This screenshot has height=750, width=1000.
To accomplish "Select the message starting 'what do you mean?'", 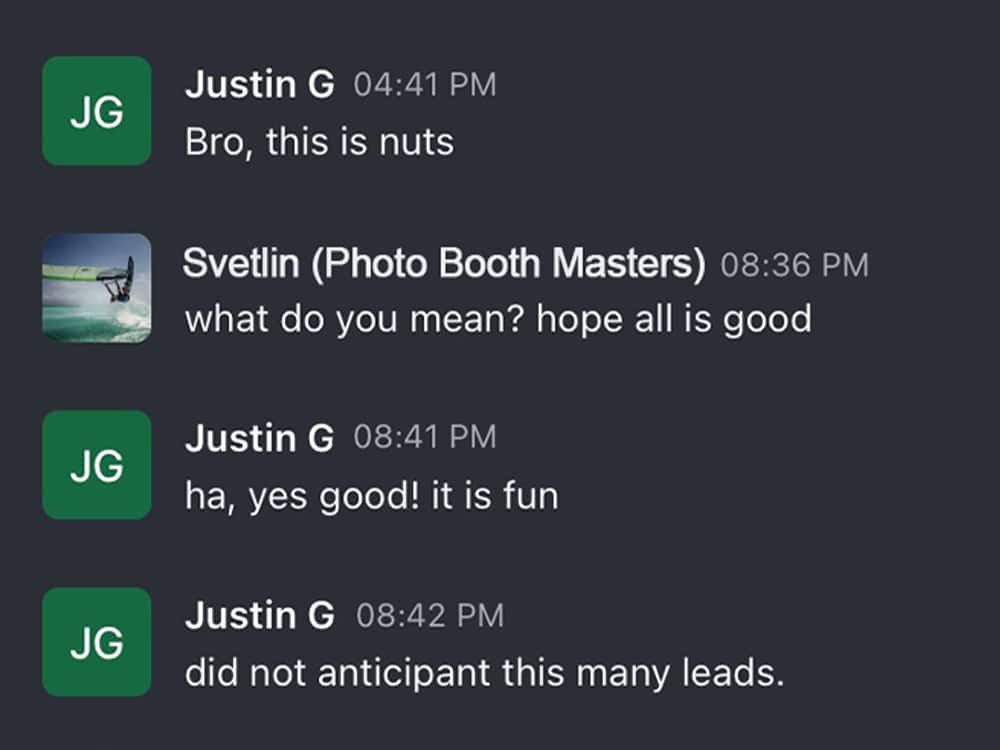I will pos(498,320).
